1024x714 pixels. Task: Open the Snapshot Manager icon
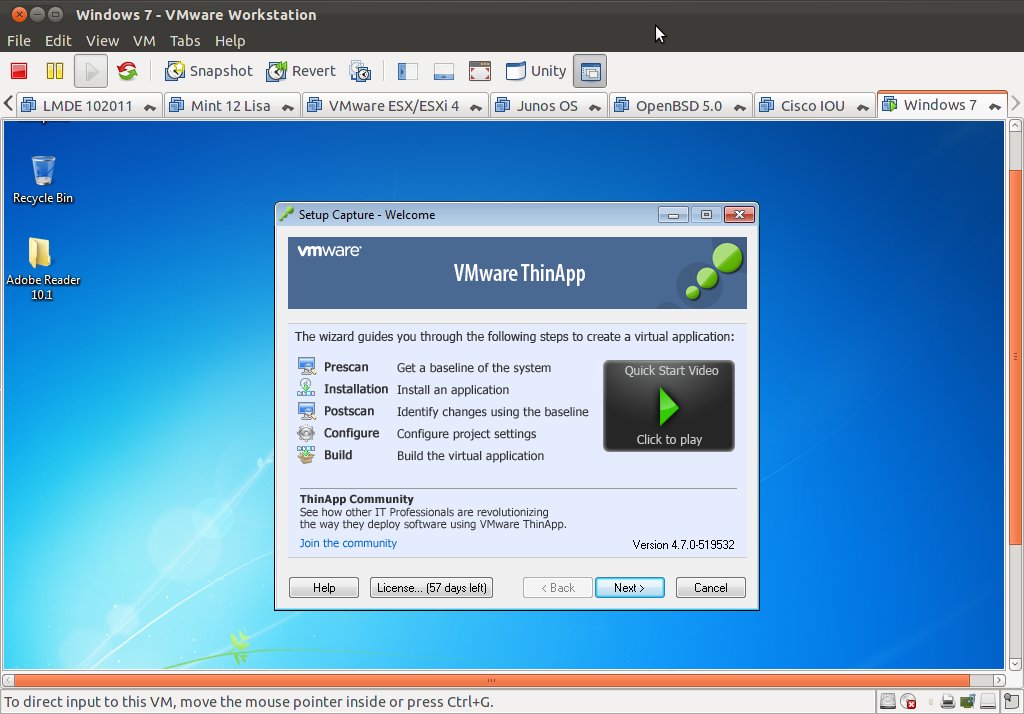(x=360, y=70)
